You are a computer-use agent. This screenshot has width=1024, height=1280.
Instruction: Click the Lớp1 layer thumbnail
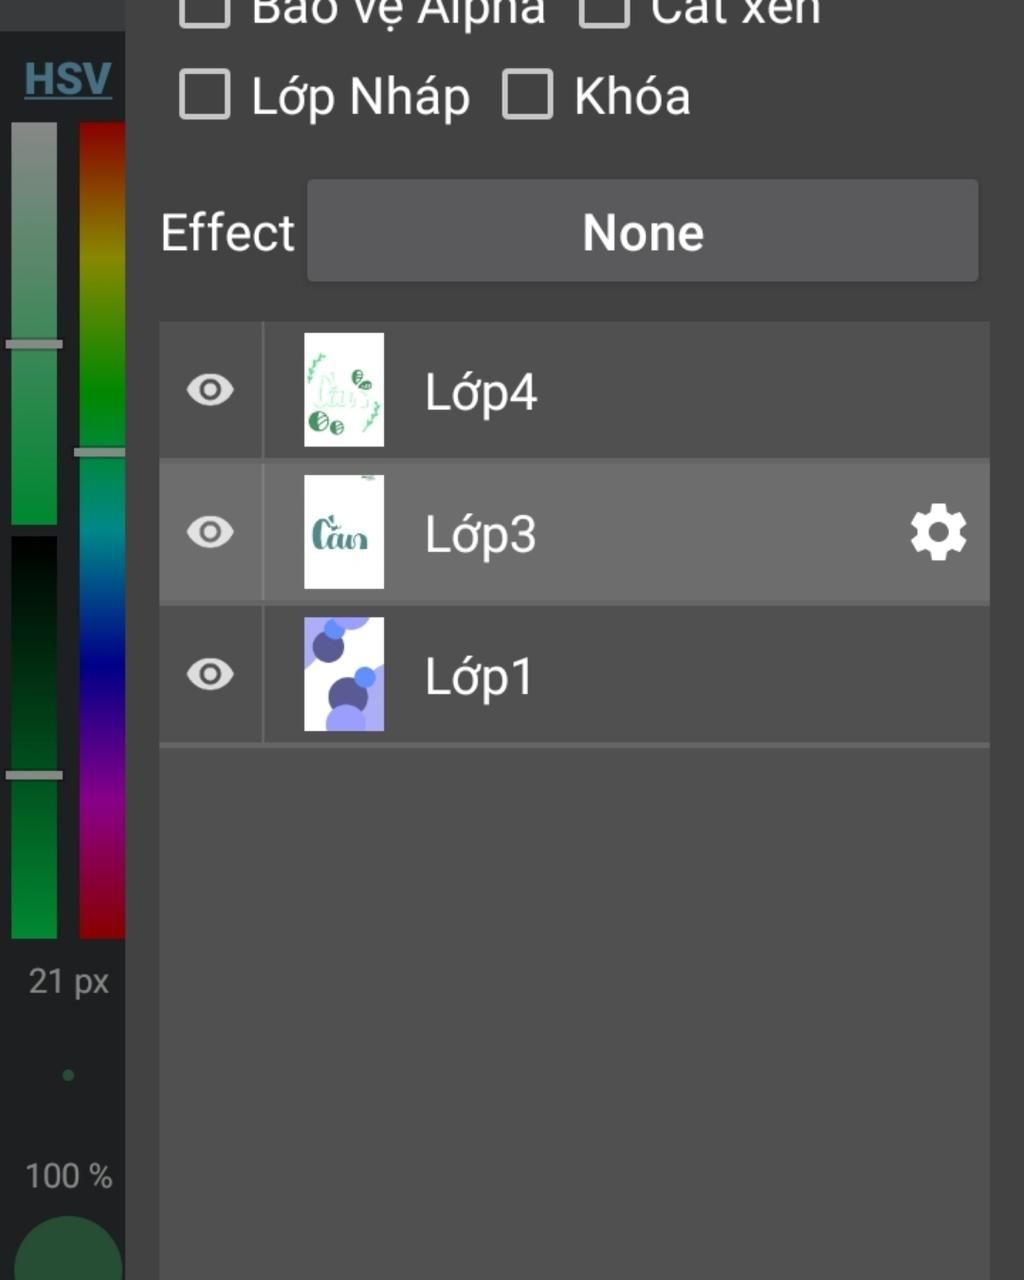click(344, 674)
